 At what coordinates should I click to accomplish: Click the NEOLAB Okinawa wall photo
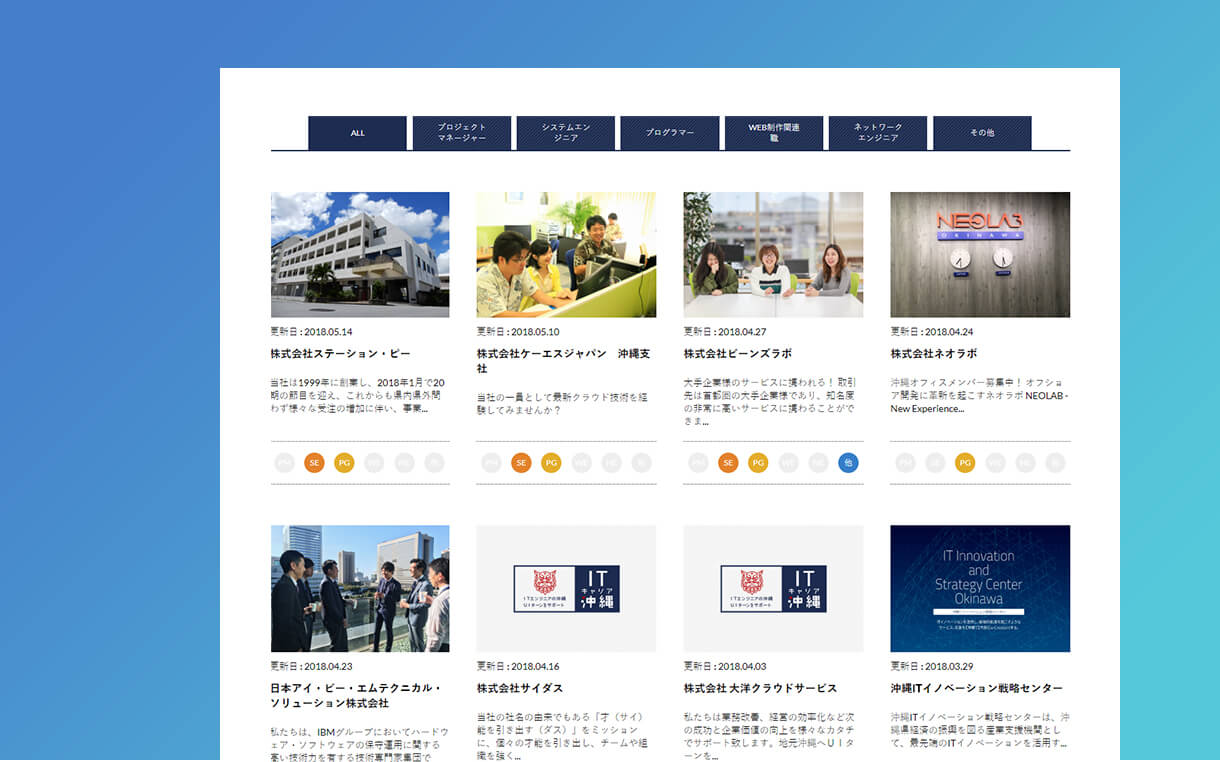point(980,255)
